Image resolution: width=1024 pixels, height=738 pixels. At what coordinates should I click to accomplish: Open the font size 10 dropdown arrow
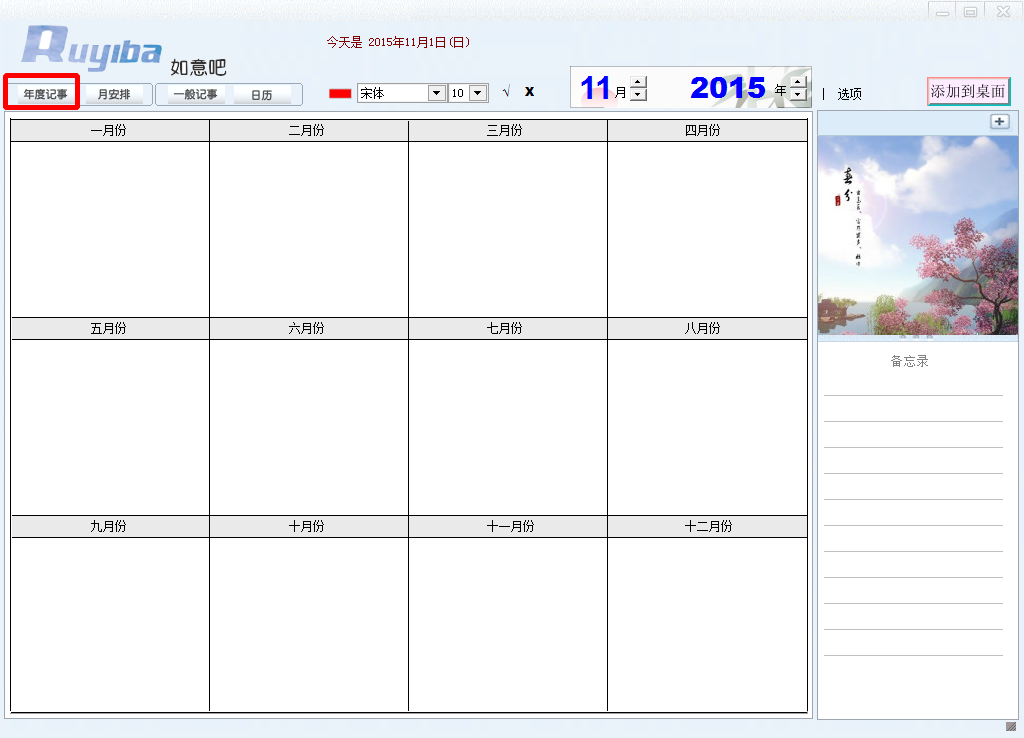478,93
